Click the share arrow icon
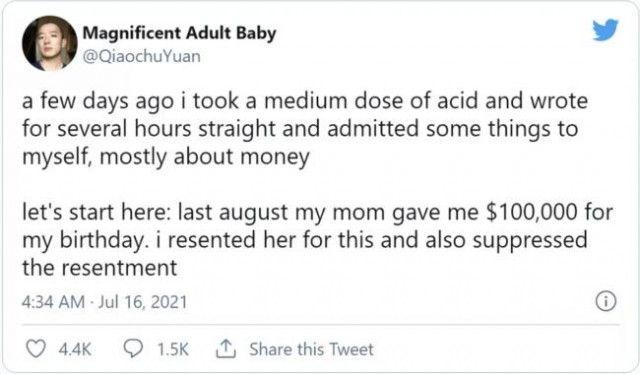 225,349
